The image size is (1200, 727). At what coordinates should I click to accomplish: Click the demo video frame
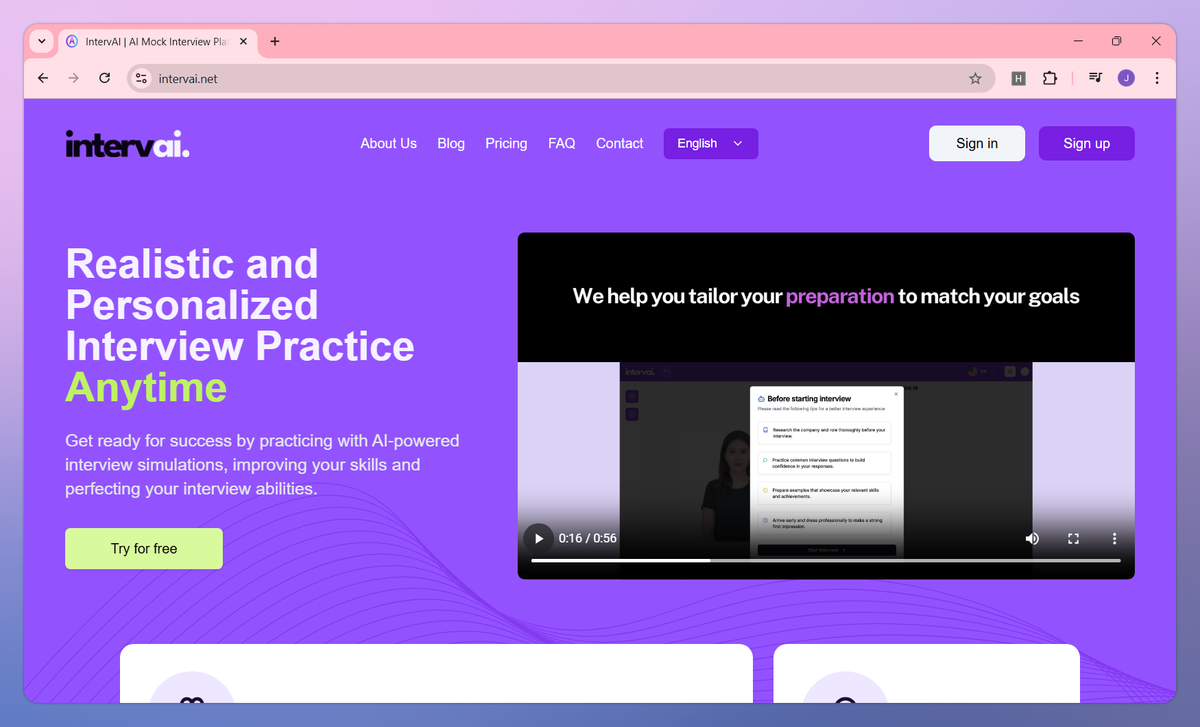pos(826,405)
